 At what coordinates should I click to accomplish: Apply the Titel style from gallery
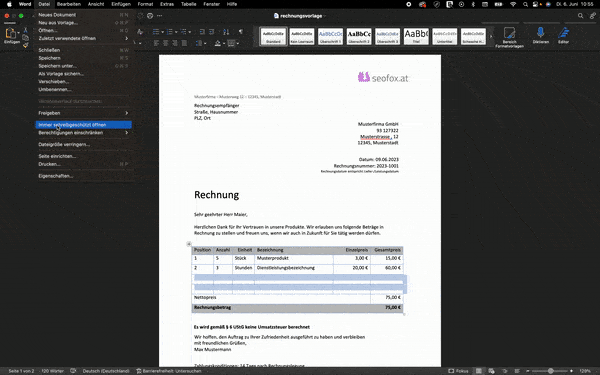point(416,36)
